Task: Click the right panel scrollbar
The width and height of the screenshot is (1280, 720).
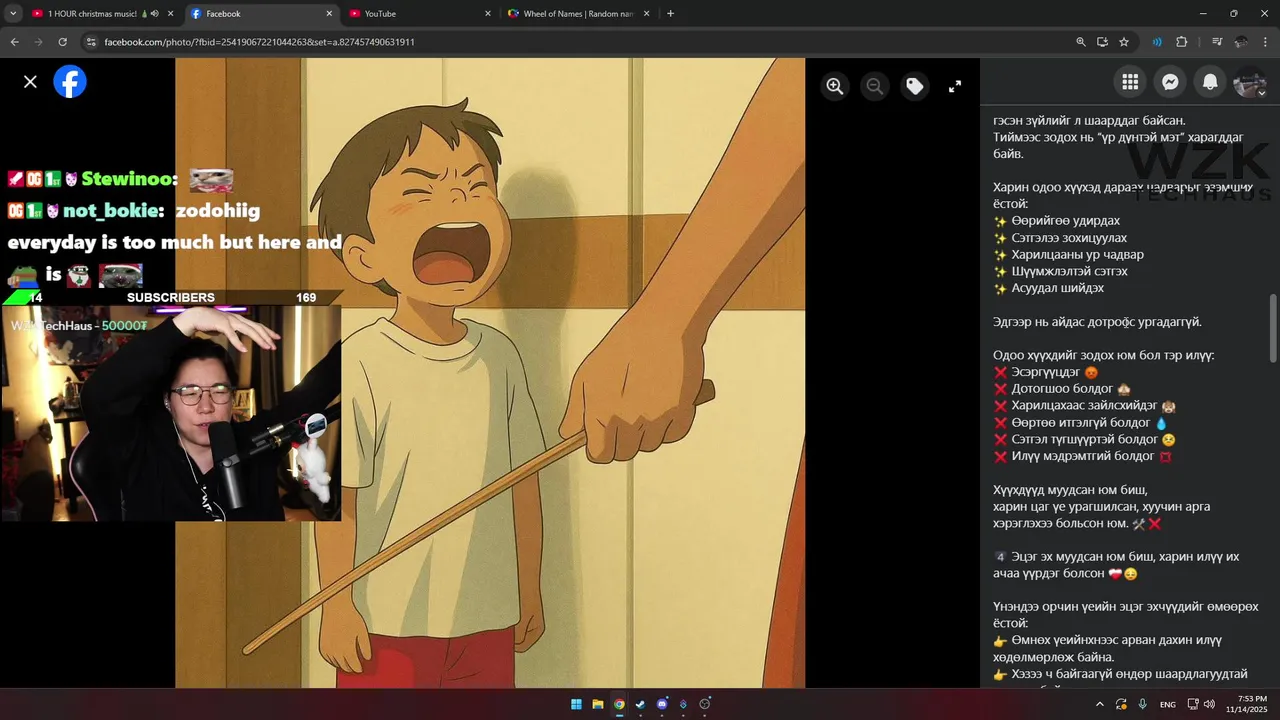Action: click(1274, 328)
